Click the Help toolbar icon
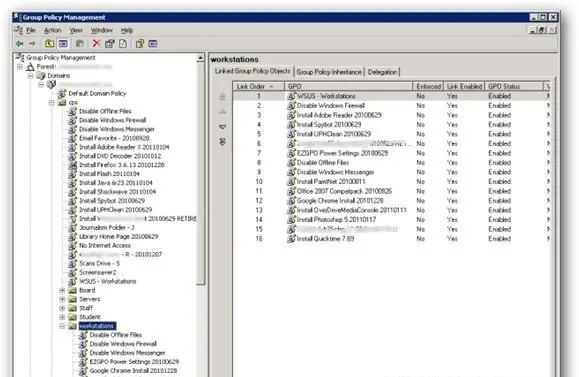 tap(140, 44)
